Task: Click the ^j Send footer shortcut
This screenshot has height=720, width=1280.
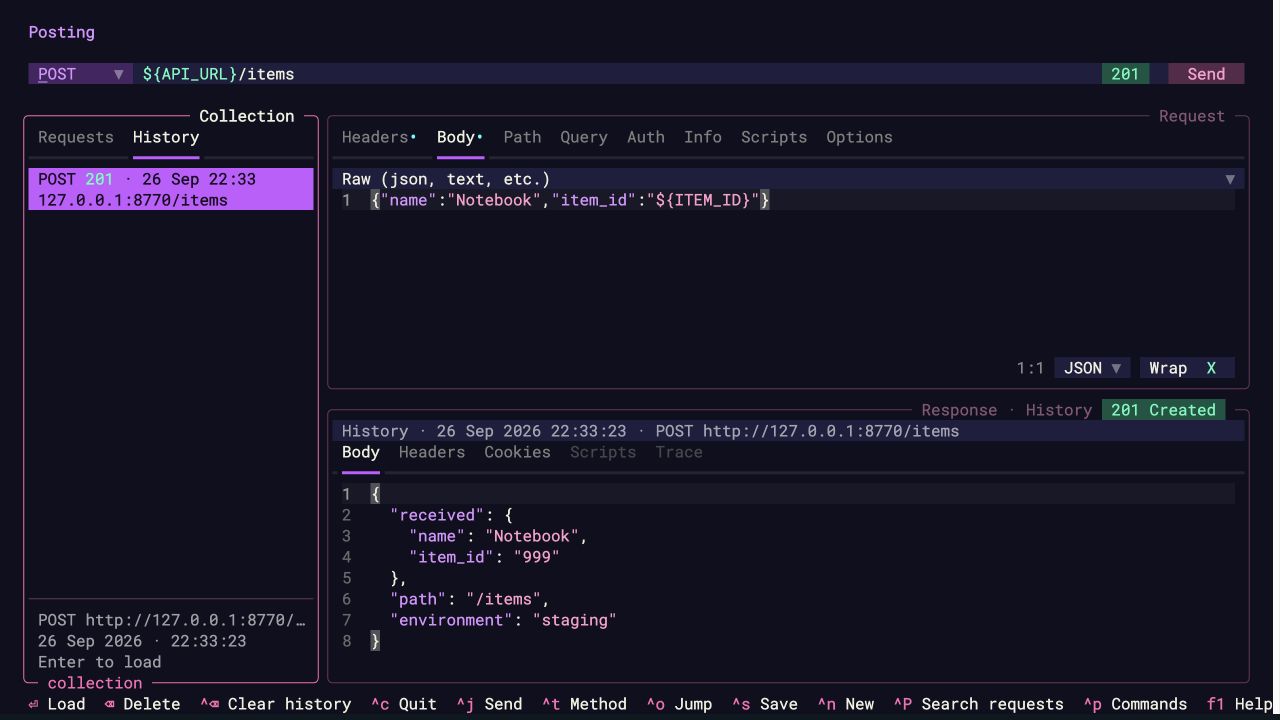Action: click(x=489, y=704)
